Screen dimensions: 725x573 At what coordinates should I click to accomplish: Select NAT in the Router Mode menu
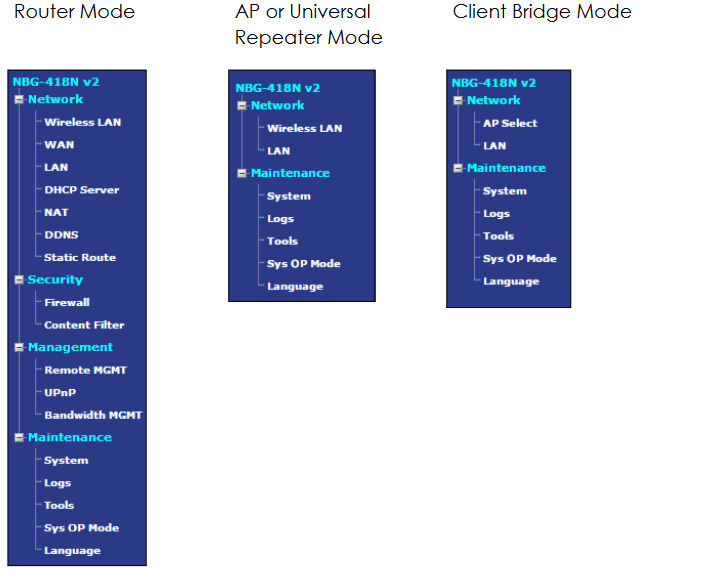coord(56,212)
